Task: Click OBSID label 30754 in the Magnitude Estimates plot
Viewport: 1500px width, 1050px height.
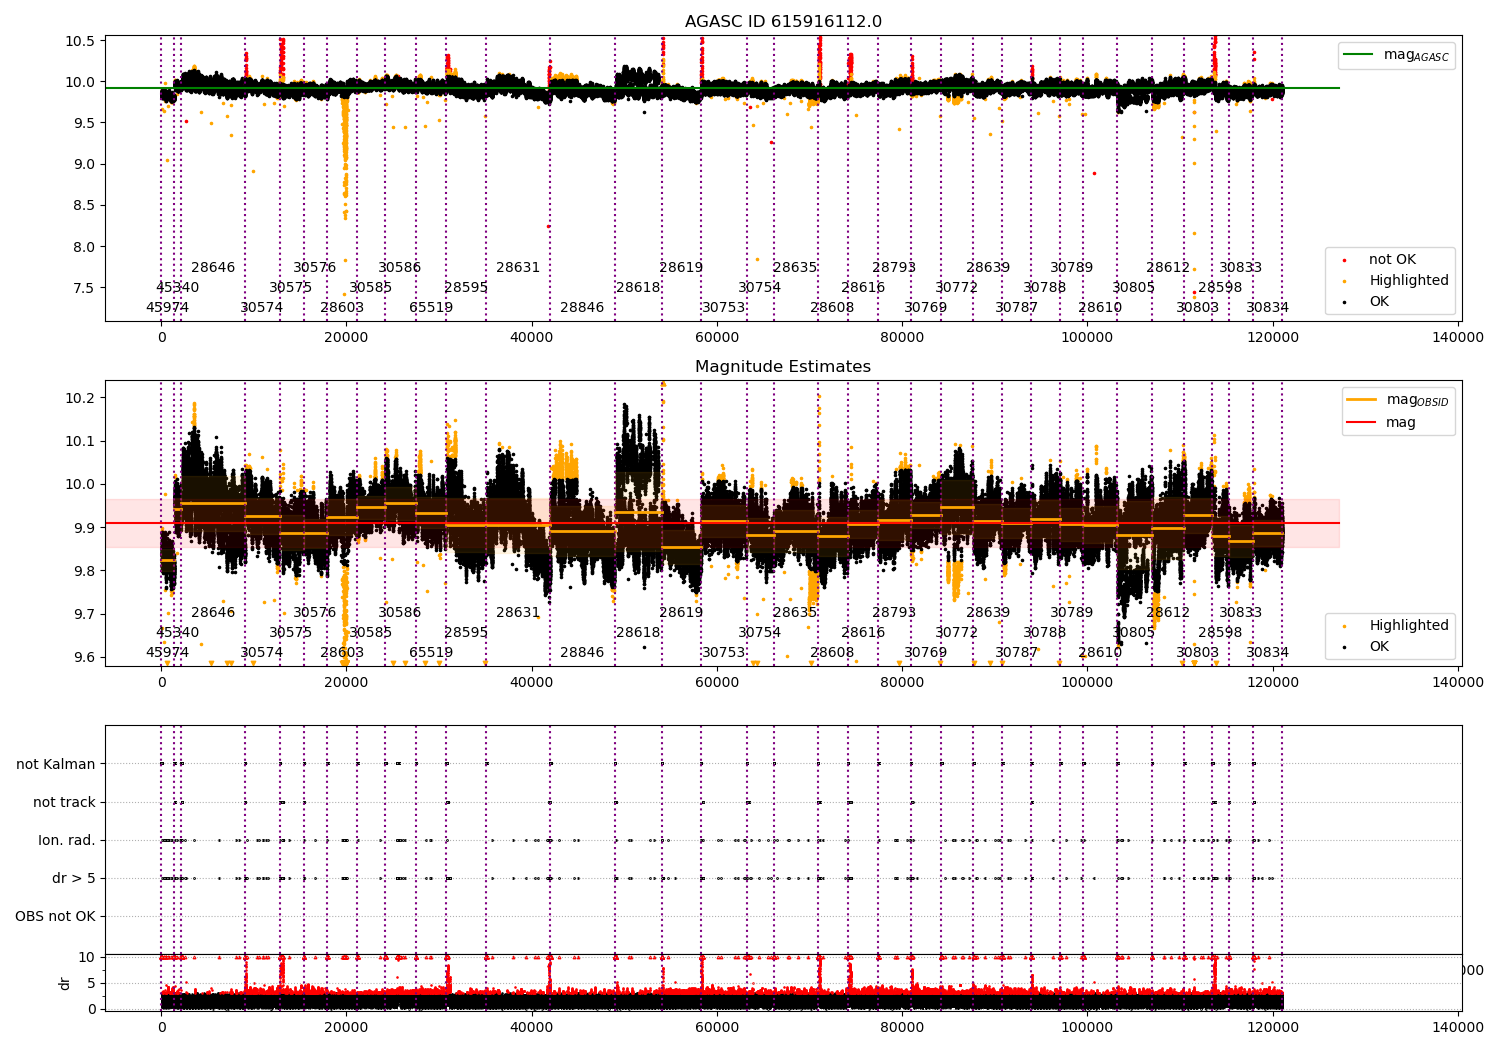Action: tap(760, 632)
